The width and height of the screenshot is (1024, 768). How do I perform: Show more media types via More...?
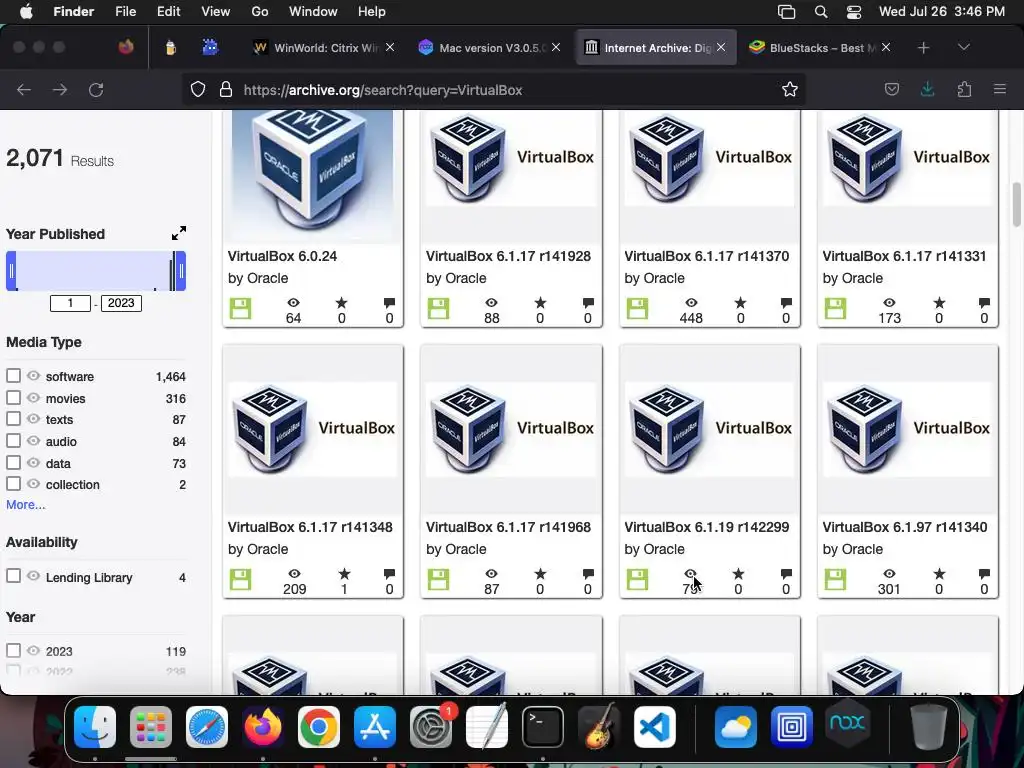(x=25, y=505)
